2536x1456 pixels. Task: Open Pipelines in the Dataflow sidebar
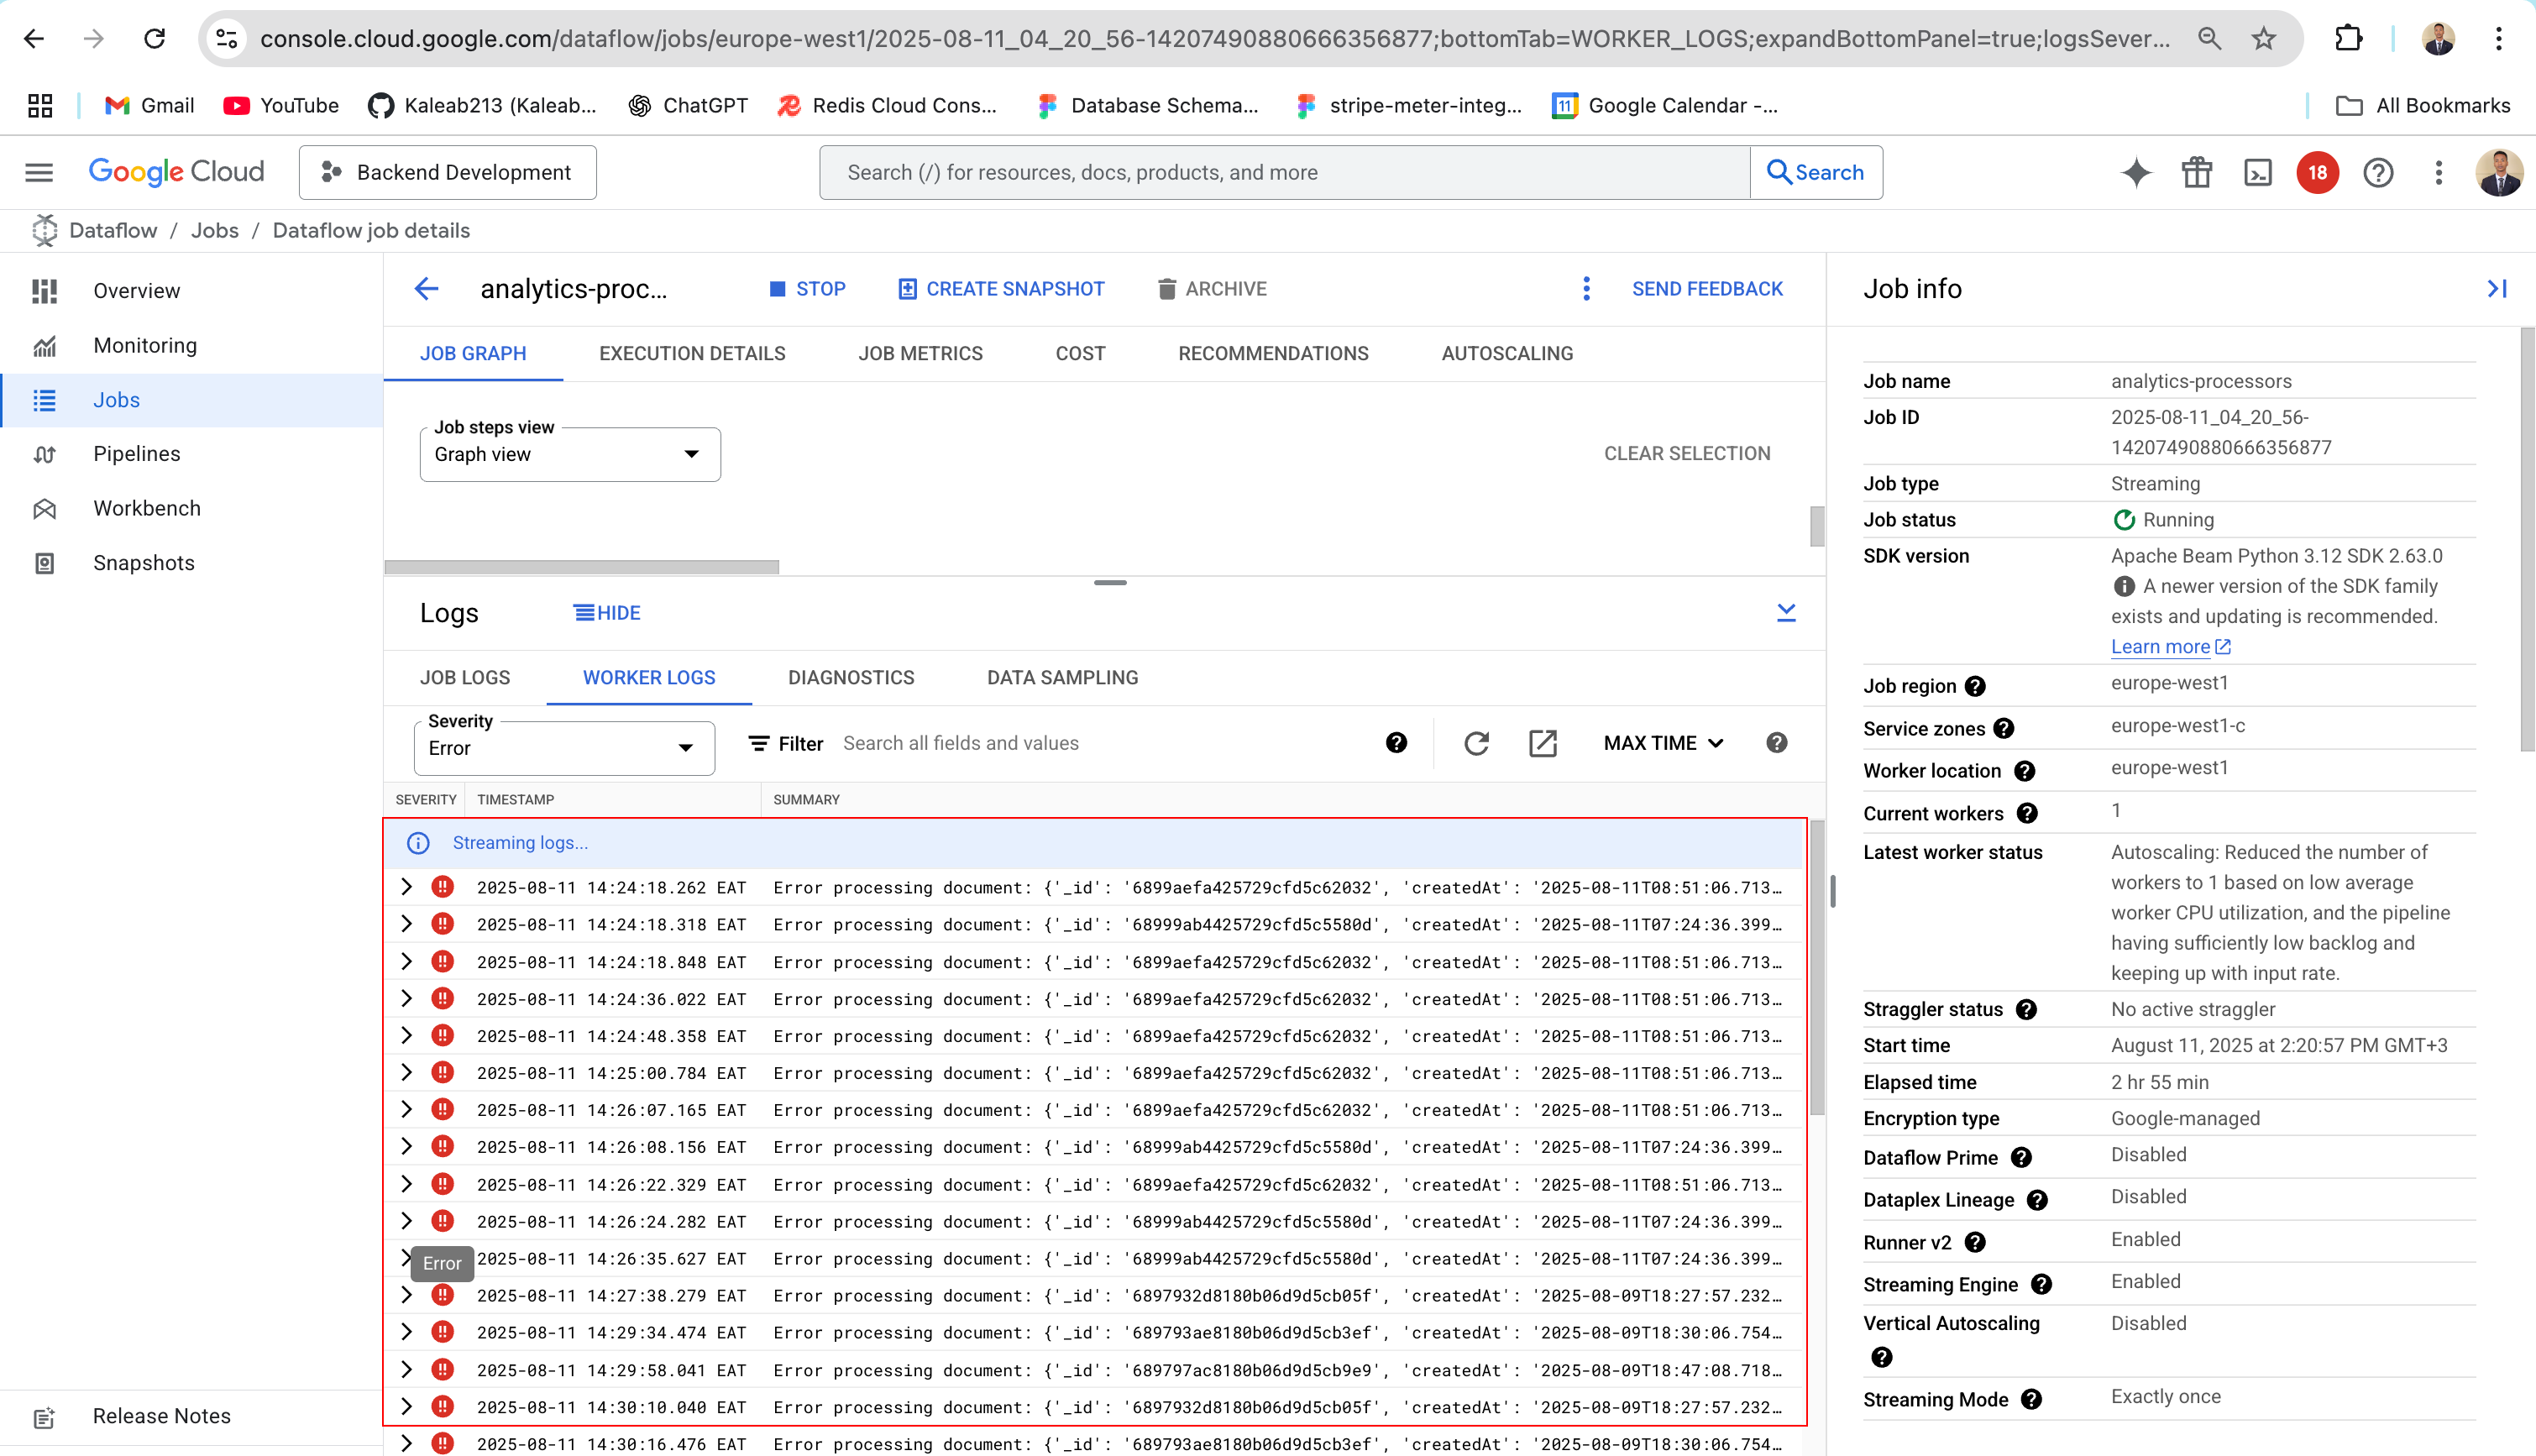coord(192,454)
